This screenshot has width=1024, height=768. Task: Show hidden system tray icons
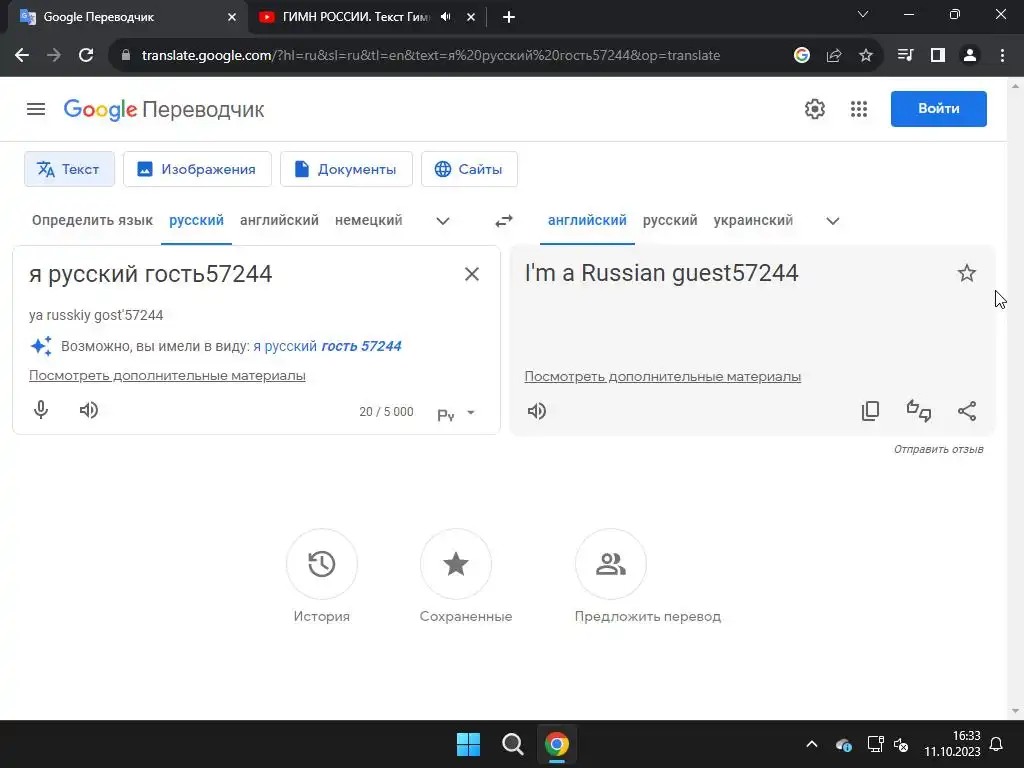[x=812, y=744]
